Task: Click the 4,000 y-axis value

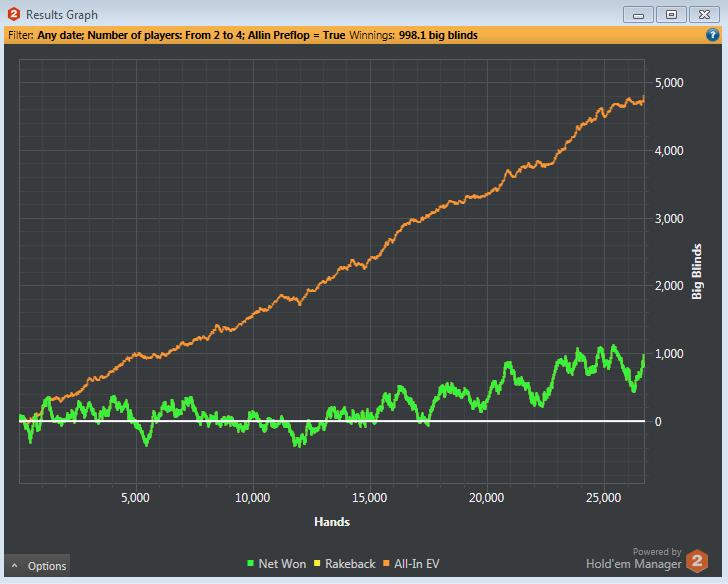Action: [x=669, y=150]
